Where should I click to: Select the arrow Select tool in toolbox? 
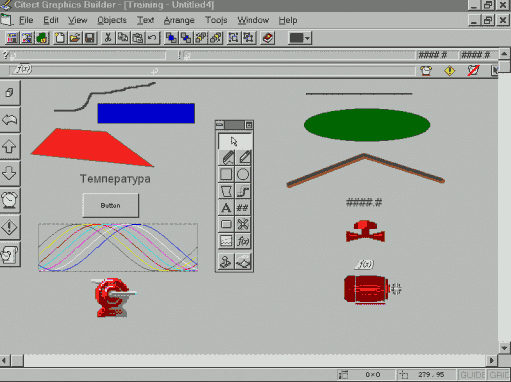point(235,141)
